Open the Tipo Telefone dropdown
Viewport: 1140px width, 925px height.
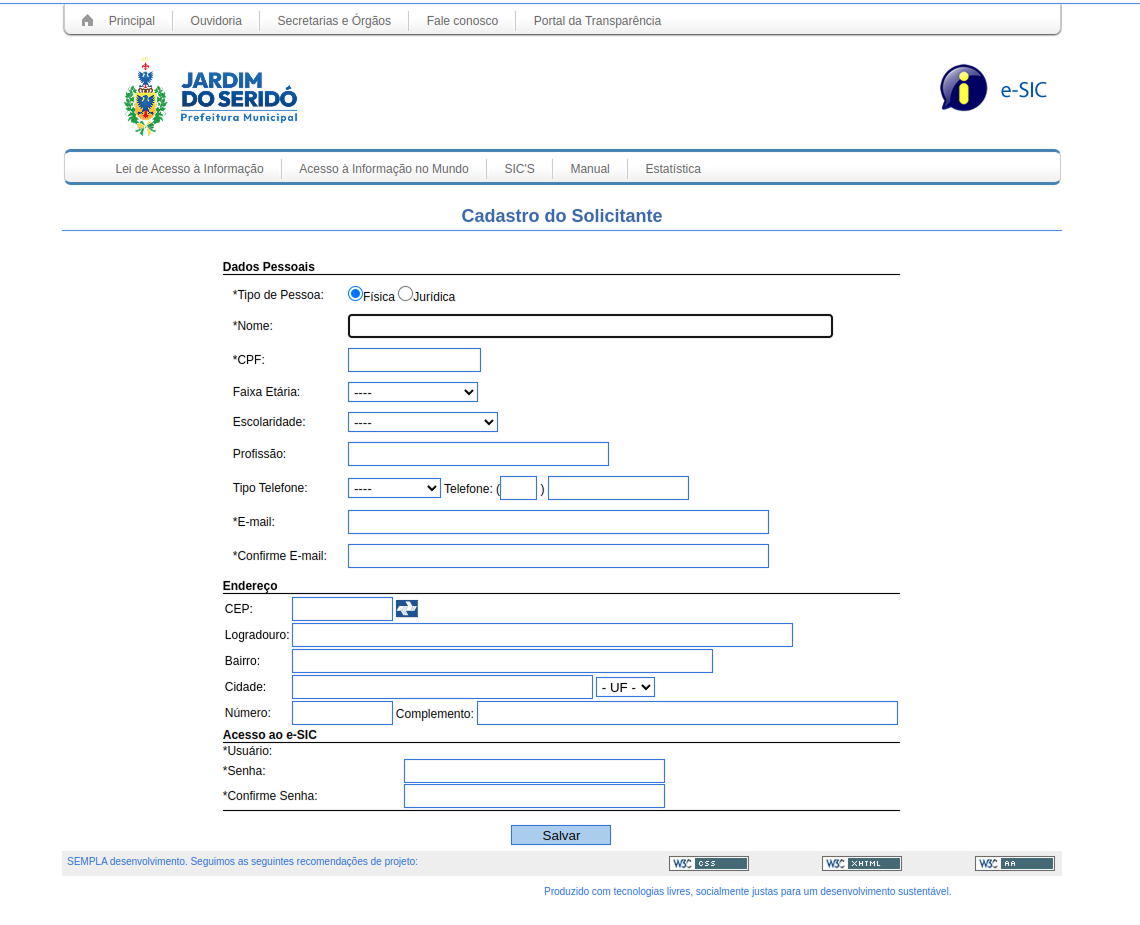[x=394, y=488]
